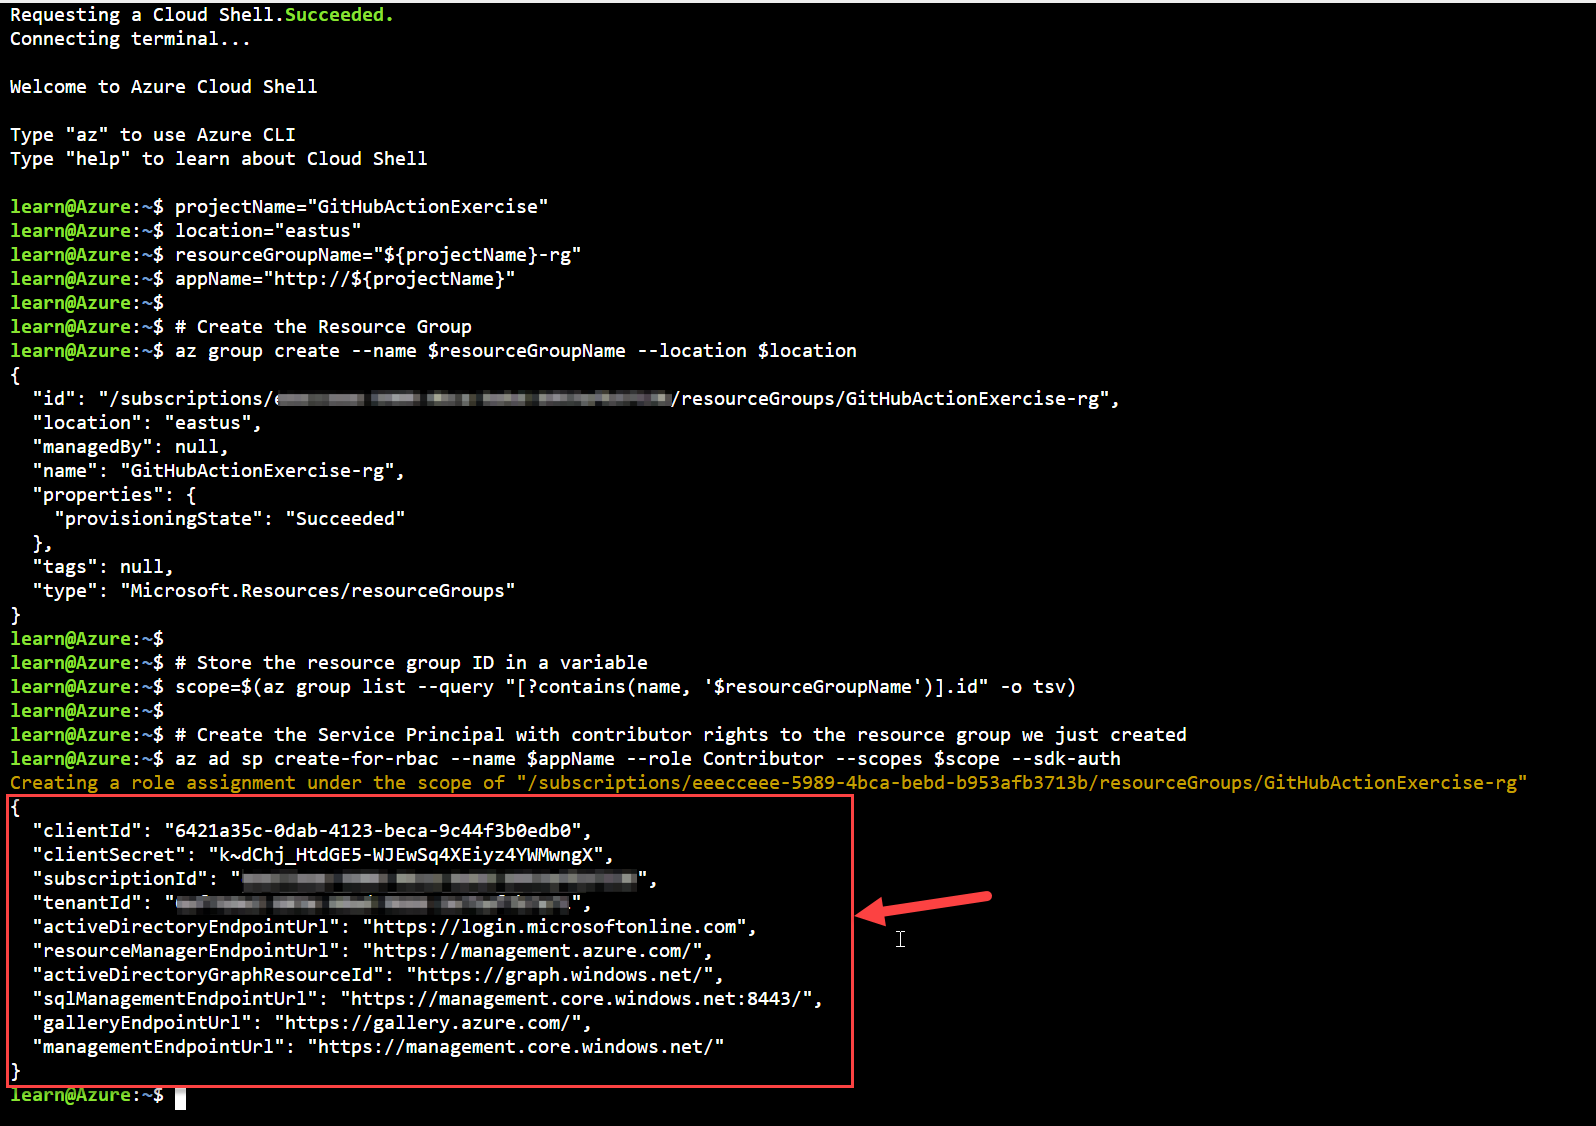This screenshot has height=1126, width=1596.
Task: Click the appName="http://${projectName}" command
Action: point(345,279)
